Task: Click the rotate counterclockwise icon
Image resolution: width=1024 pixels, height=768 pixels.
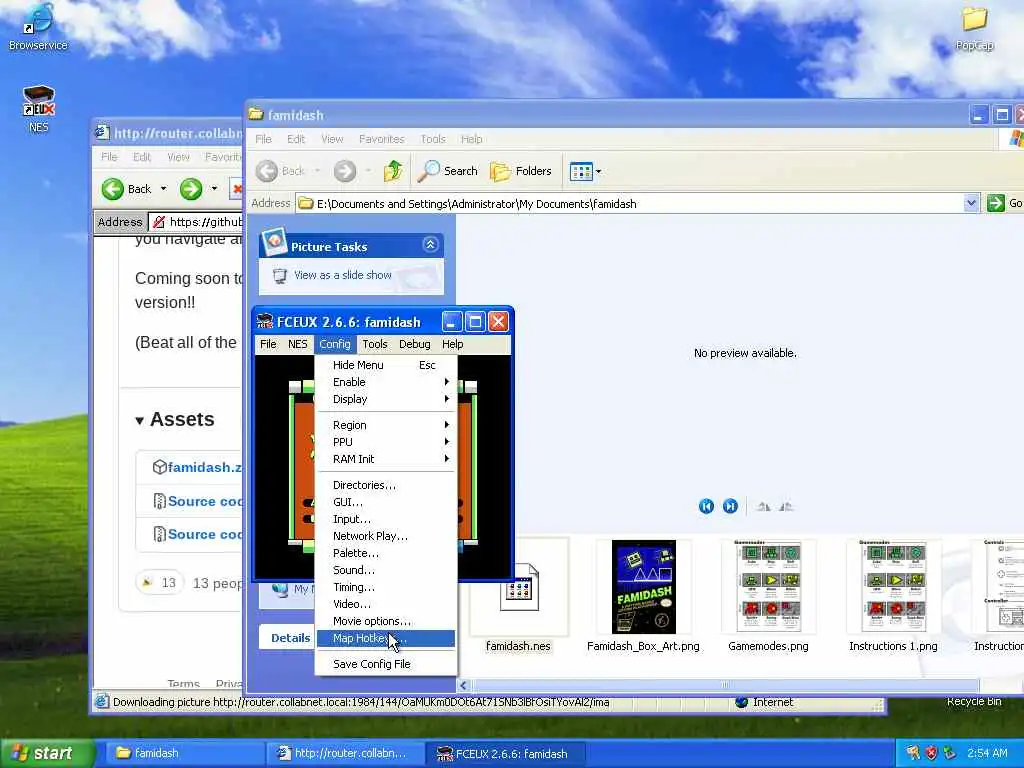Action: 786,506
